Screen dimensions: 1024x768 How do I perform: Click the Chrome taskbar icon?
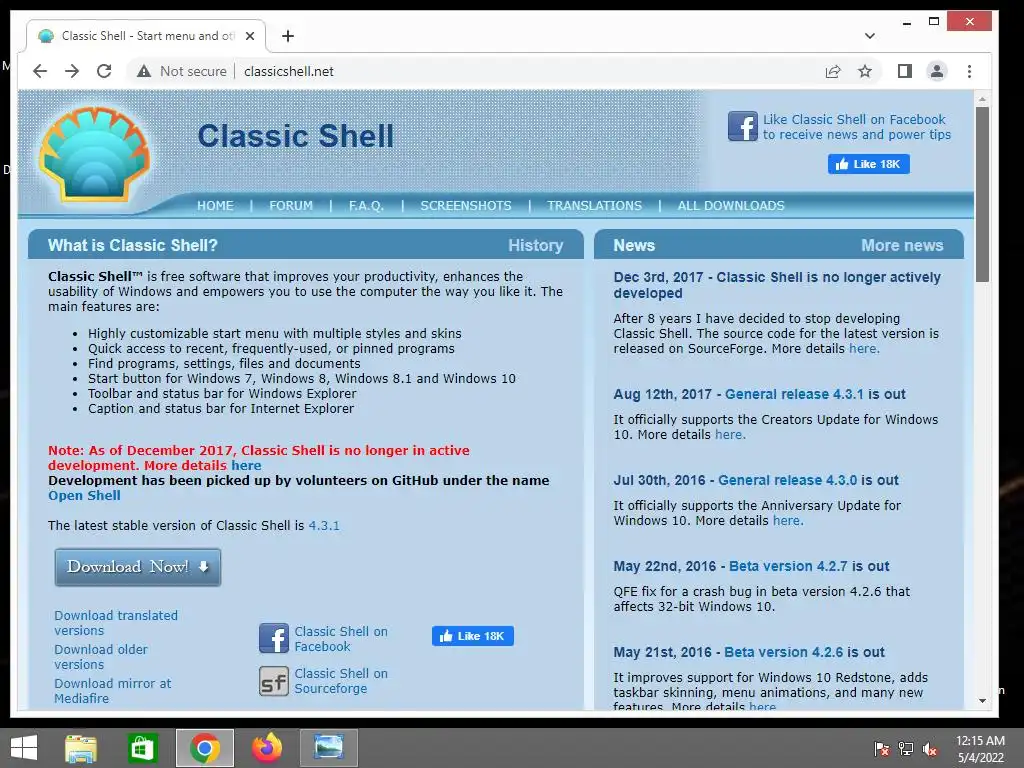click(x=204, y=748)
